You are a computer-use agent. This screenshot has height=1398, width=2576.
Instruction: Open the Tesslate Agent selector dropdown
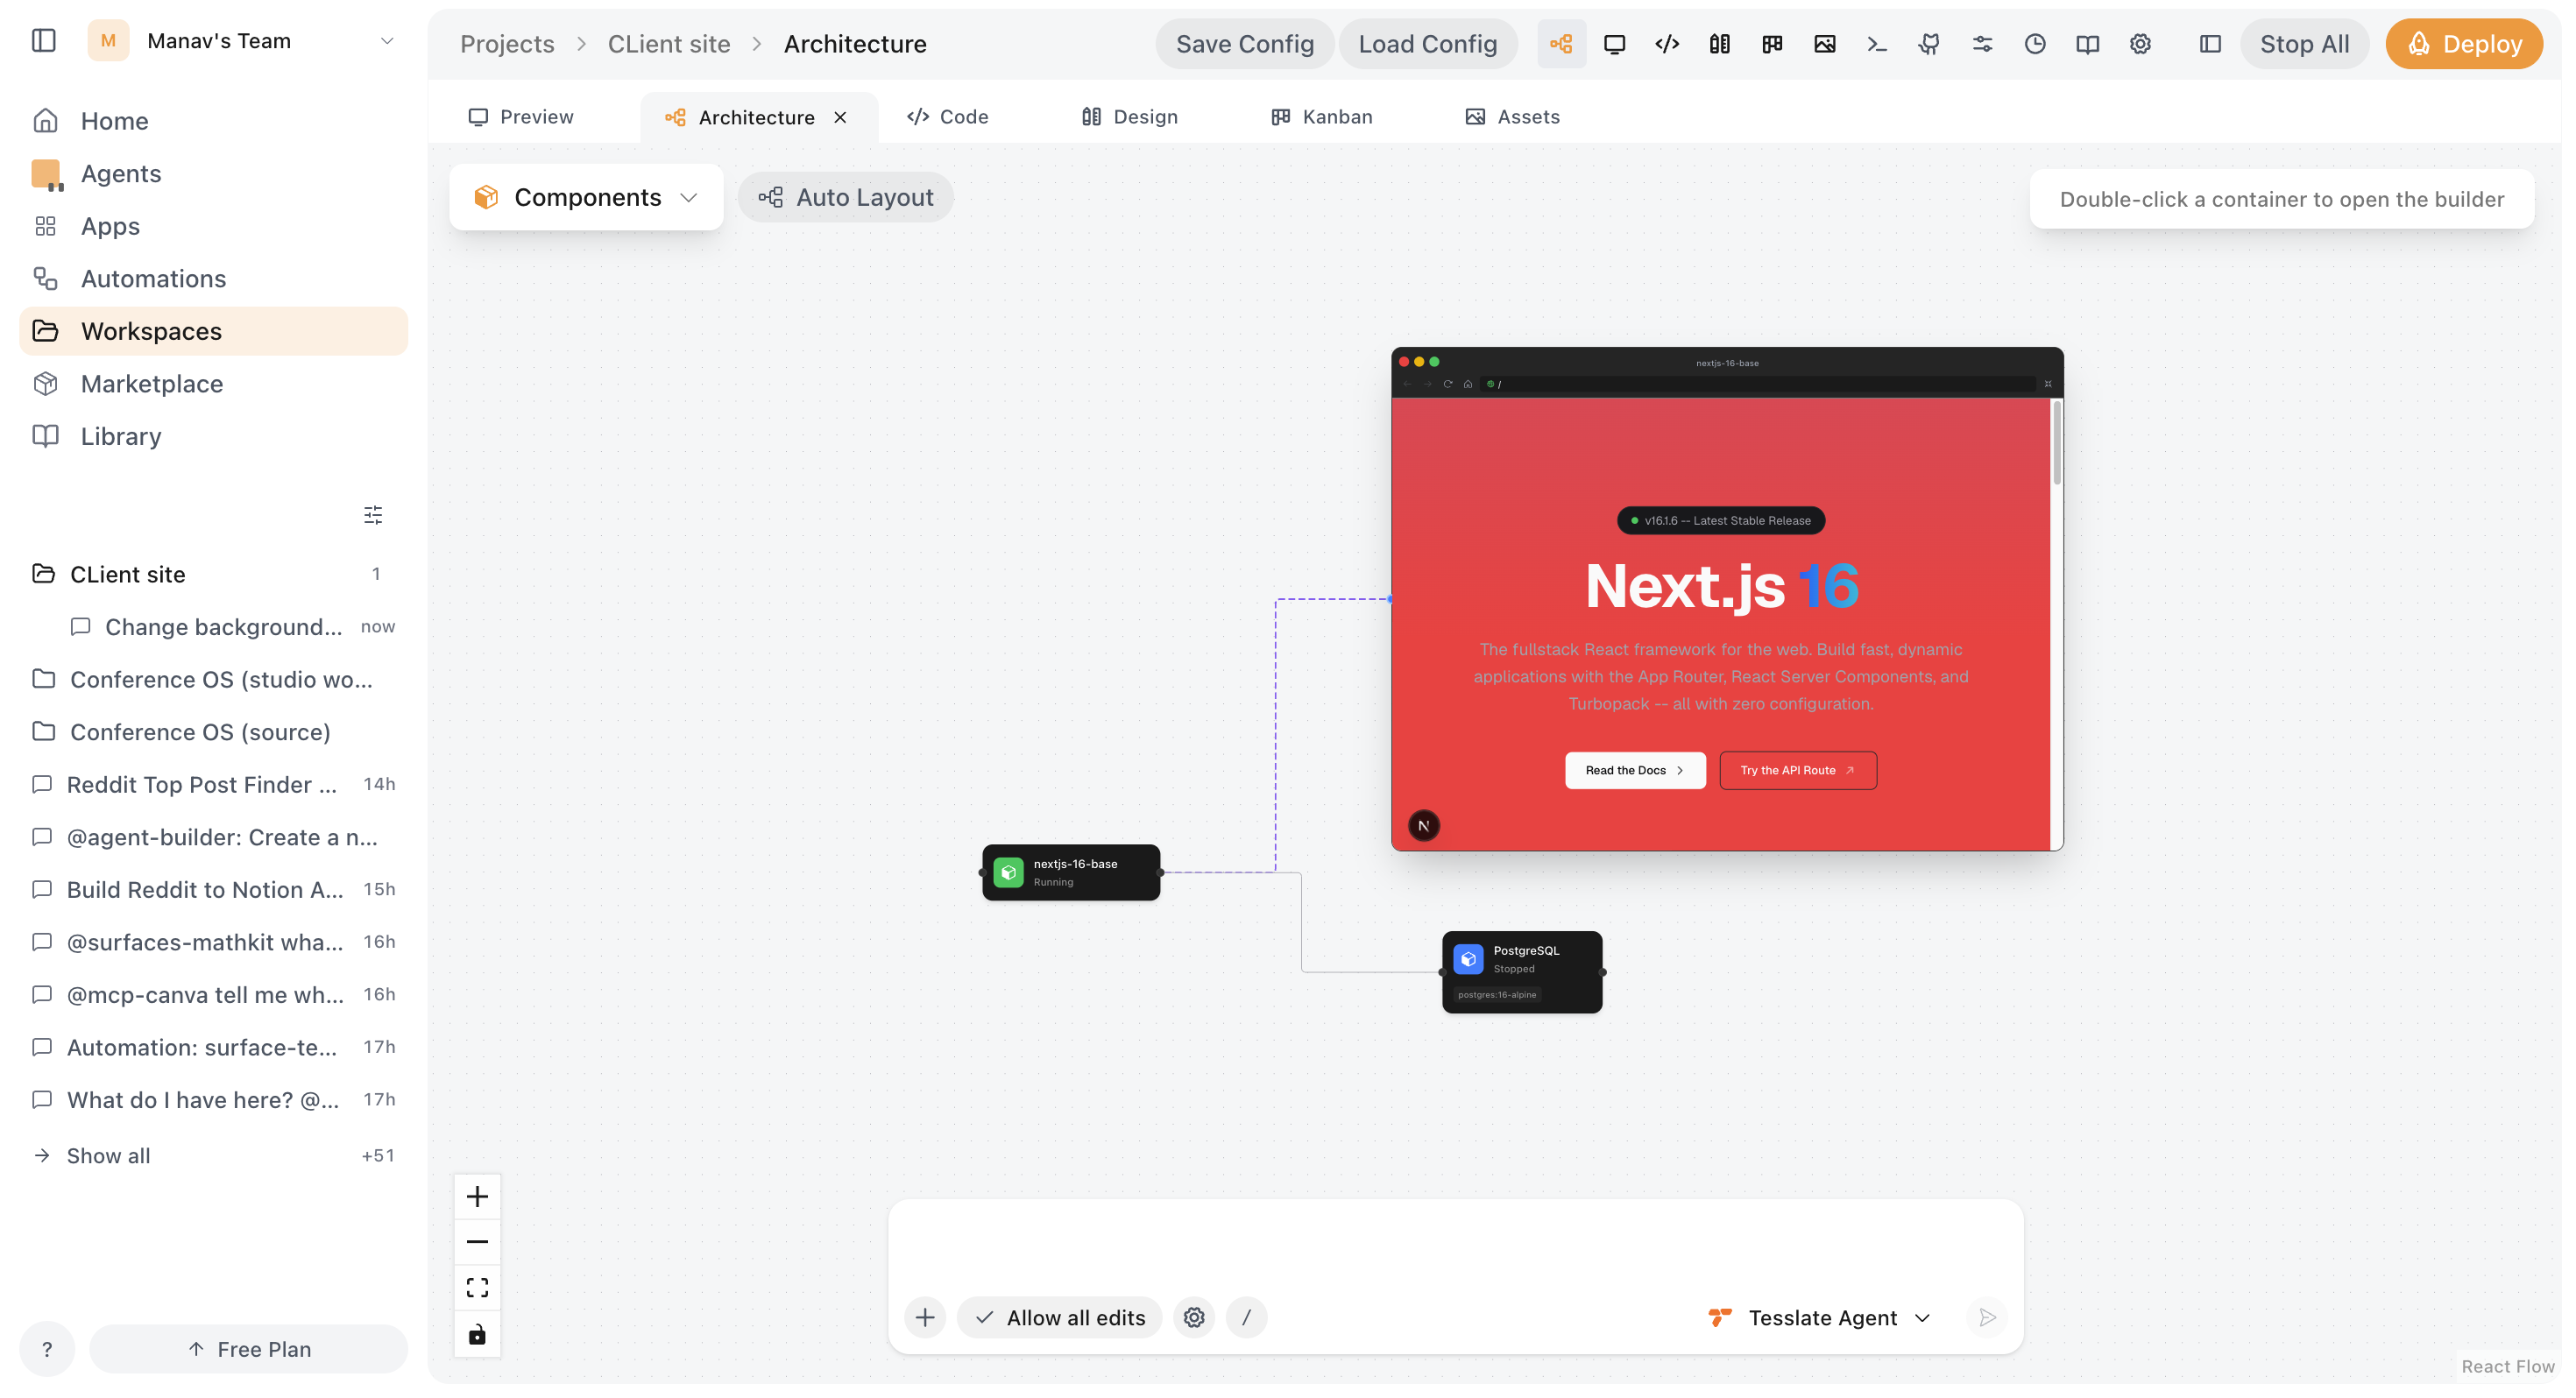tap(1819, 1318)
